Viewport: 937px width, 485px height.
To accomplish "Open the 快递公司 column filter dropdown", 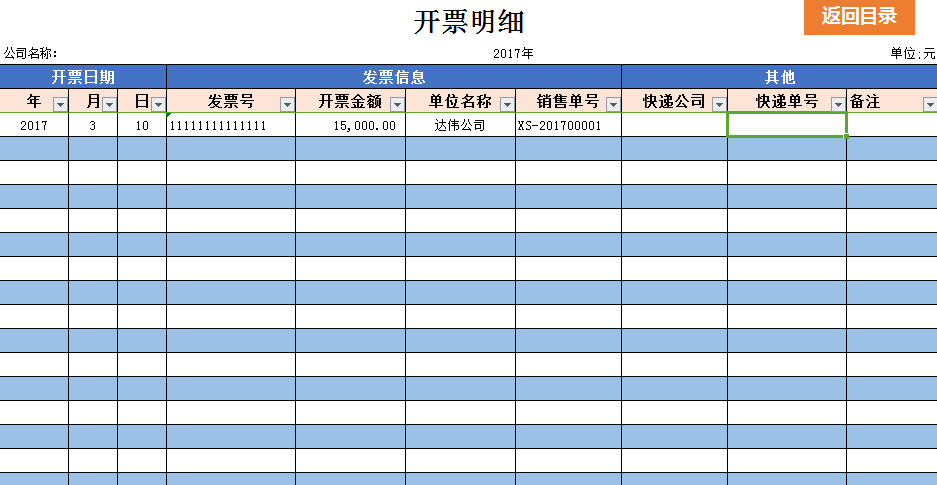I will [x=719, y=105].
